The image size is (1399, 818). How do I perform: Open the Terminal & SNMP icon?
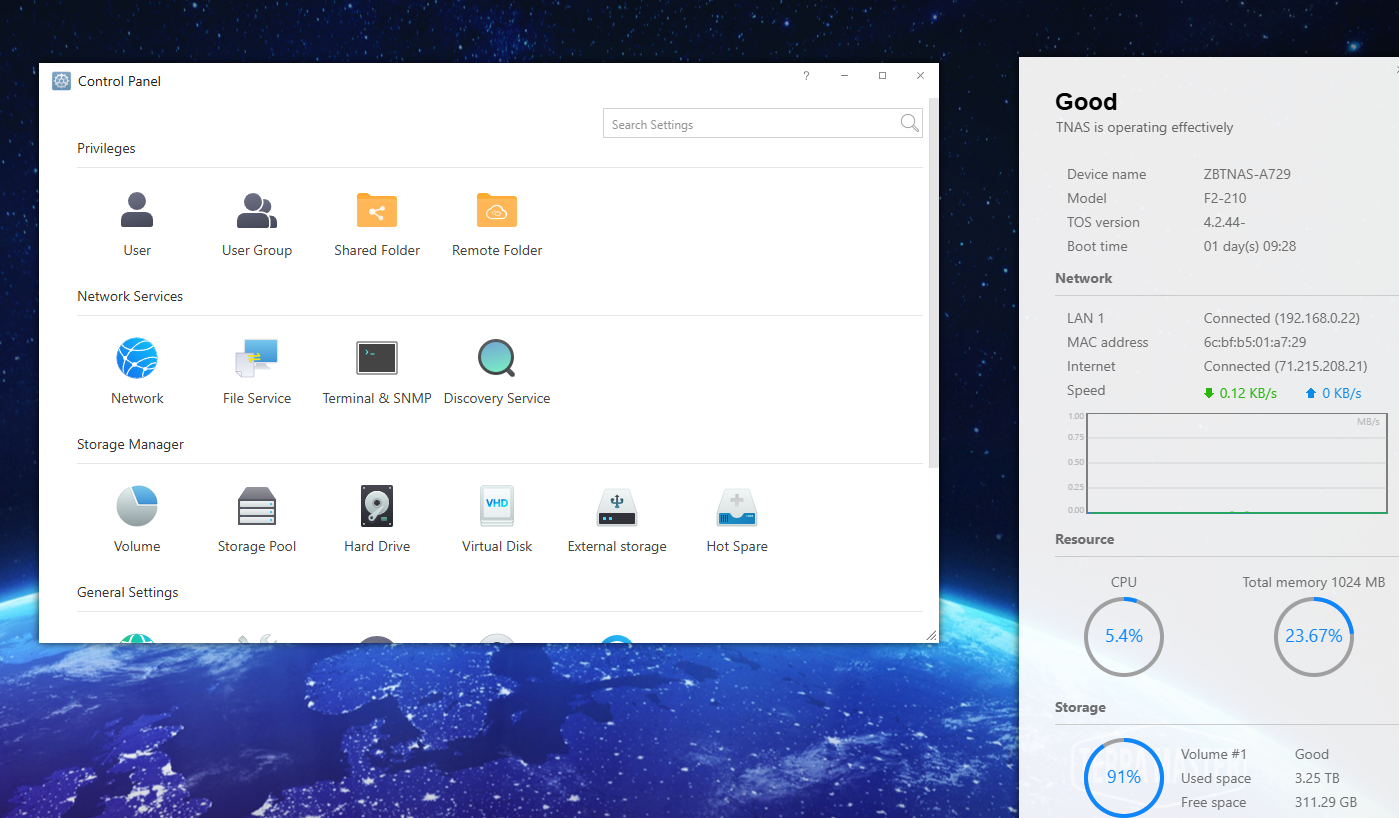[377, 358]
